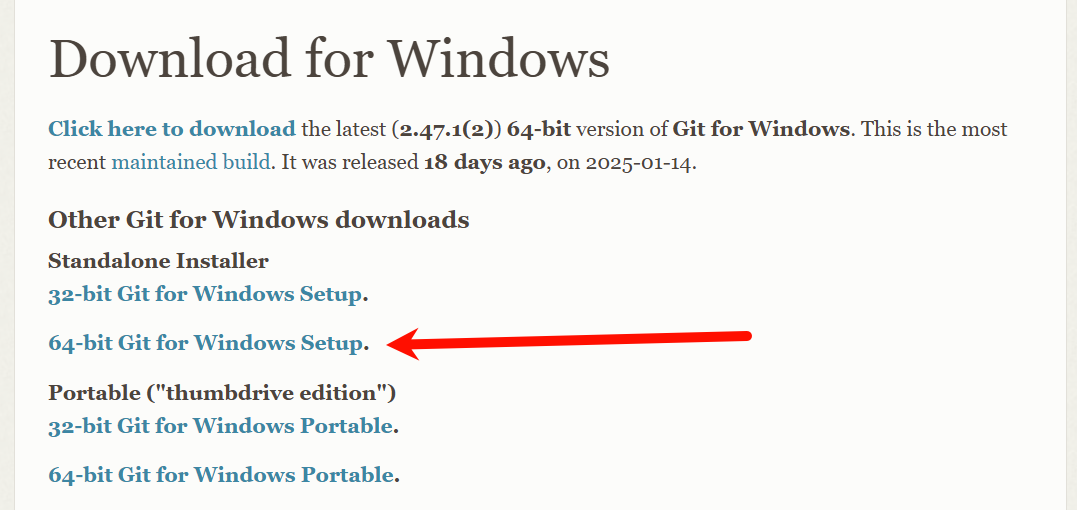Image resolution: width=1077 pixels, height=510 pixels.
Task: Click the words "the latest" in the intro
Action: click(x=343, y=129)
